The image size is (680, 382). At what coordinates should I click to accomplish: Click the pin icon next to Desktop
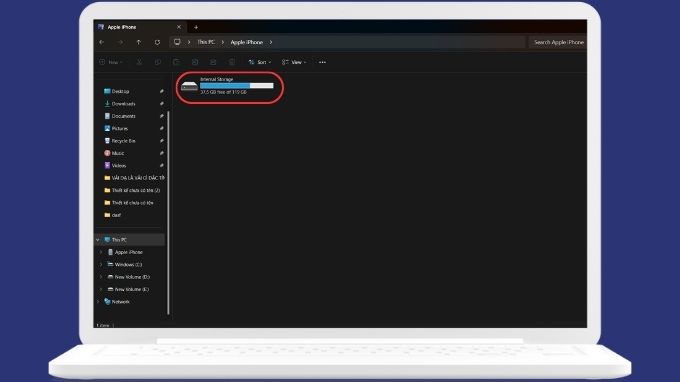(161, 91)
